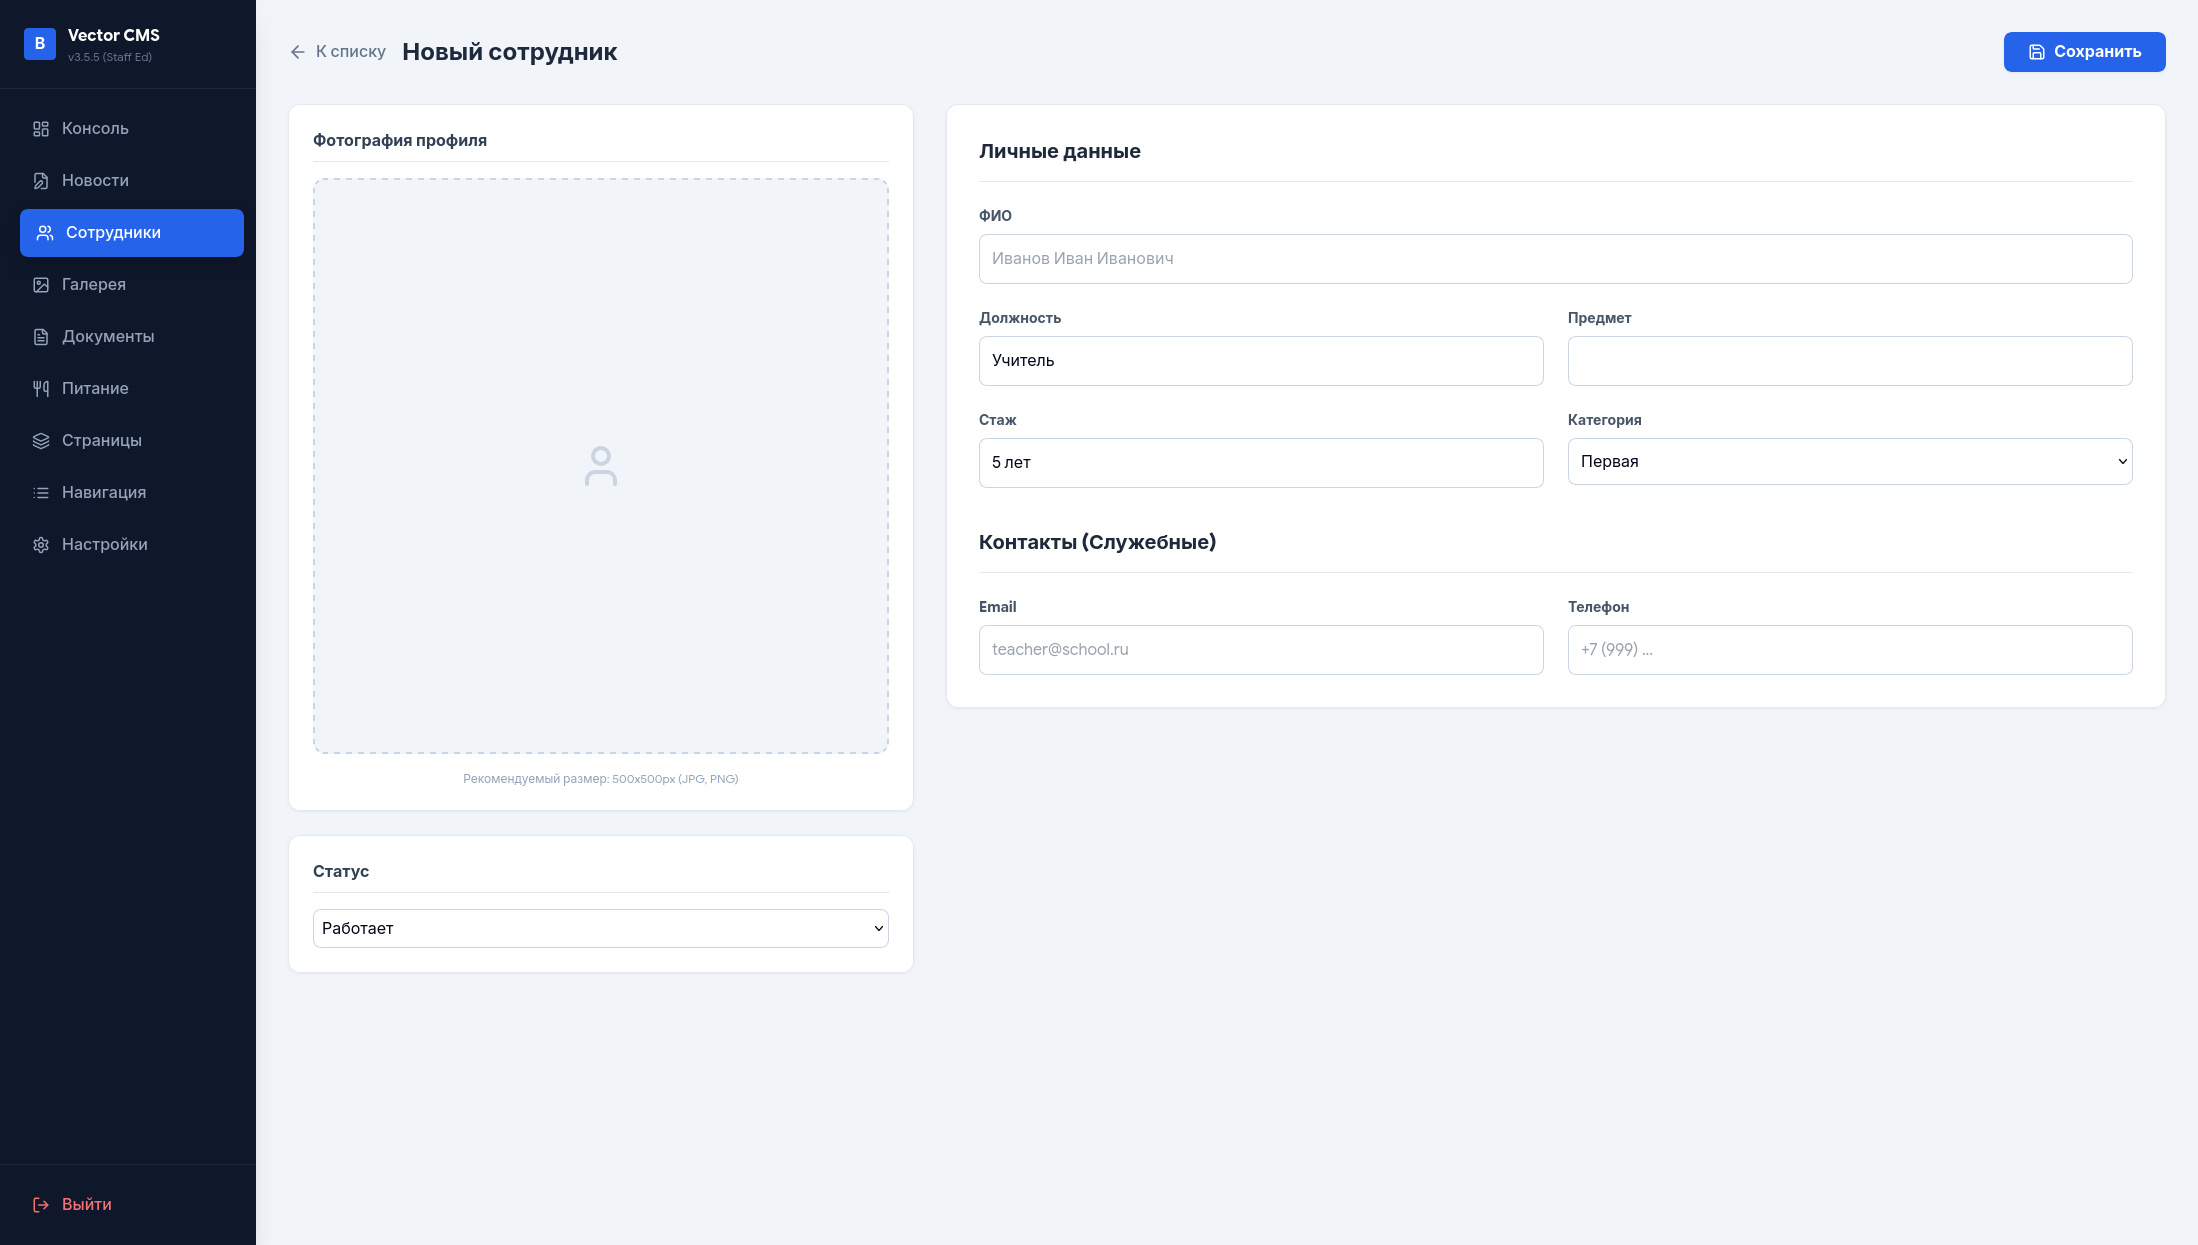Screen dimensions: 2198x1245
Task: Open the Категория dropdown
Action: tap(1849, 462)
